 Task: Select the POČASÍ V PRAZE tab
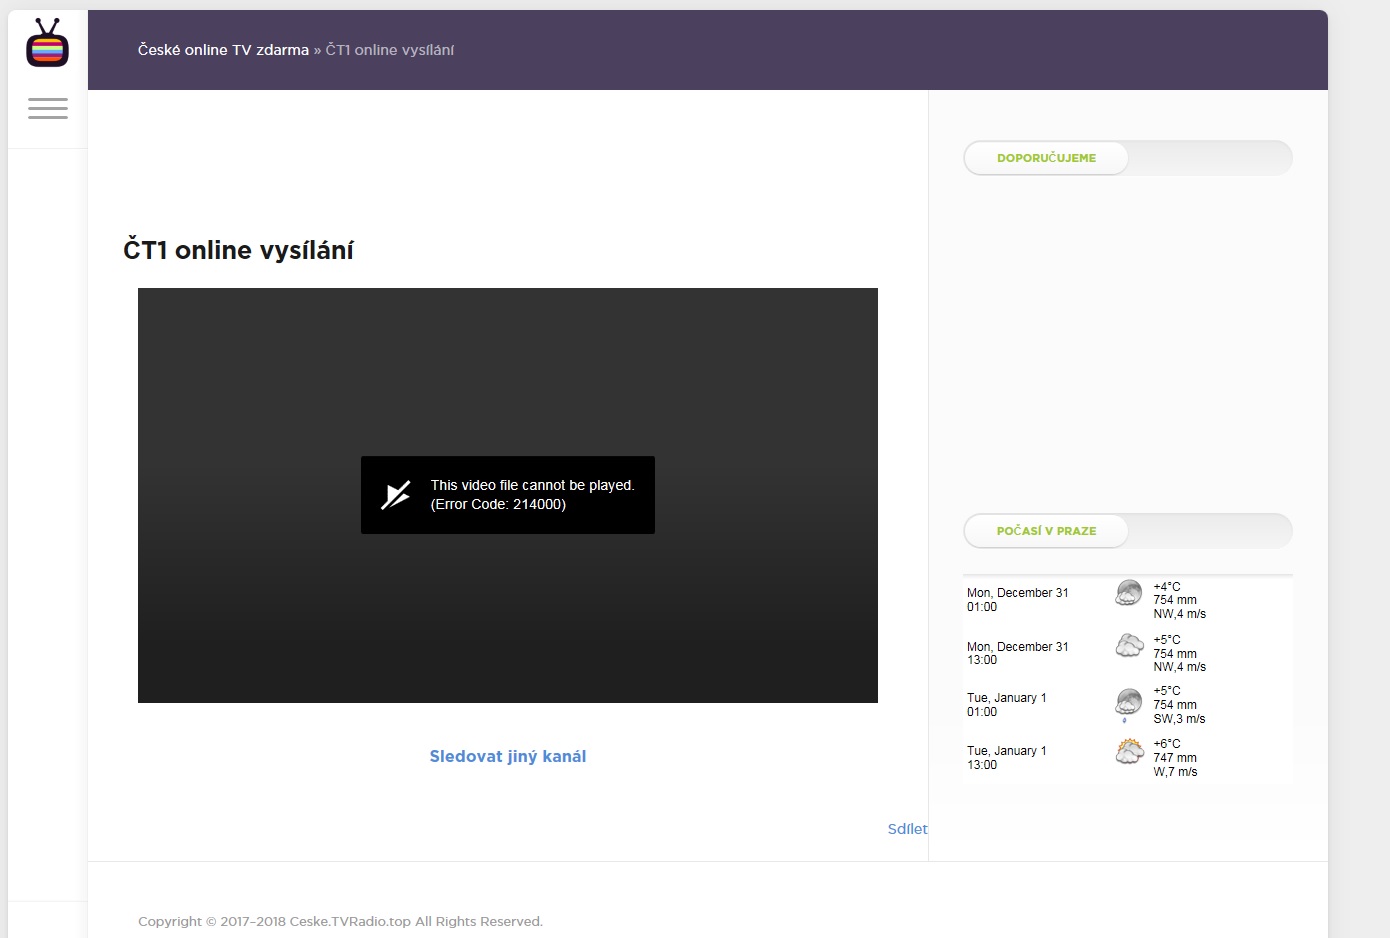[x=1046, y=531]
